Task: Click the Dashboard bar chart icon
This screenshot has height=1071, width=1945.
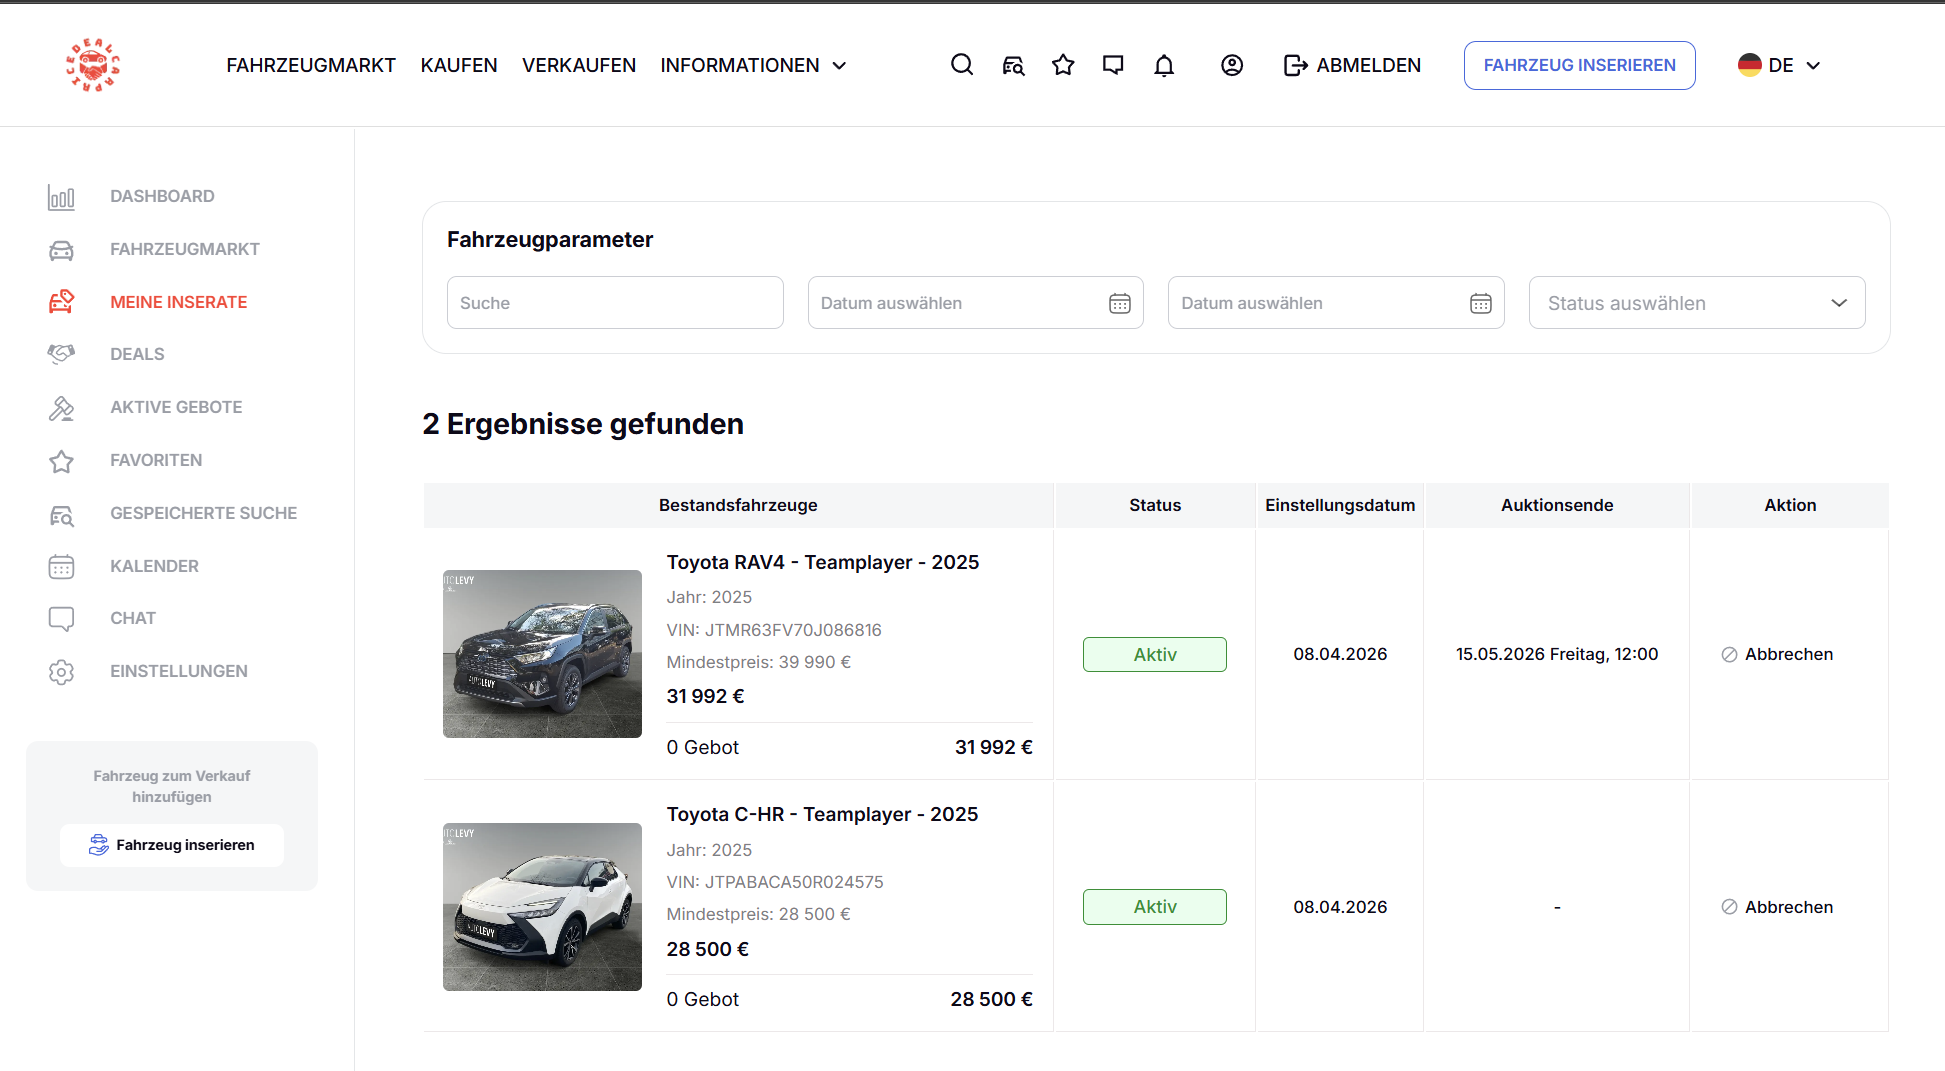Action: [61, 197]
